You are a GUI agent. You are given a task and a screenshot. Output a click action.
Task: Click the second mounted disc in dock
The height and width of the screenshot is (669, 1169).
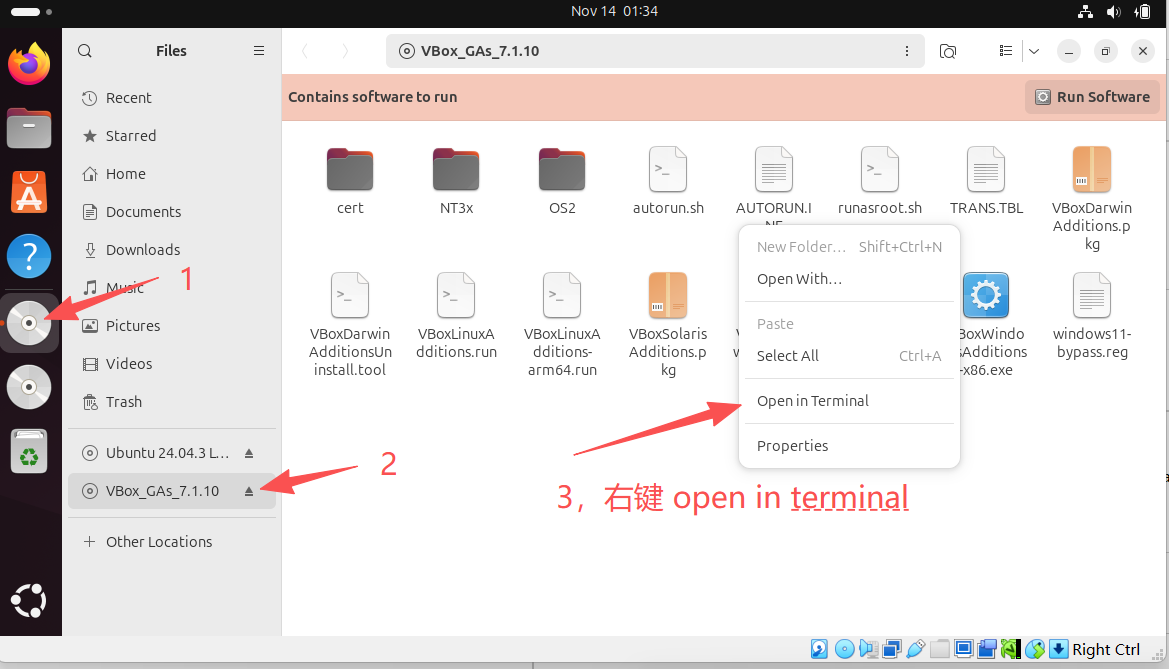click(x=29, y=387)
